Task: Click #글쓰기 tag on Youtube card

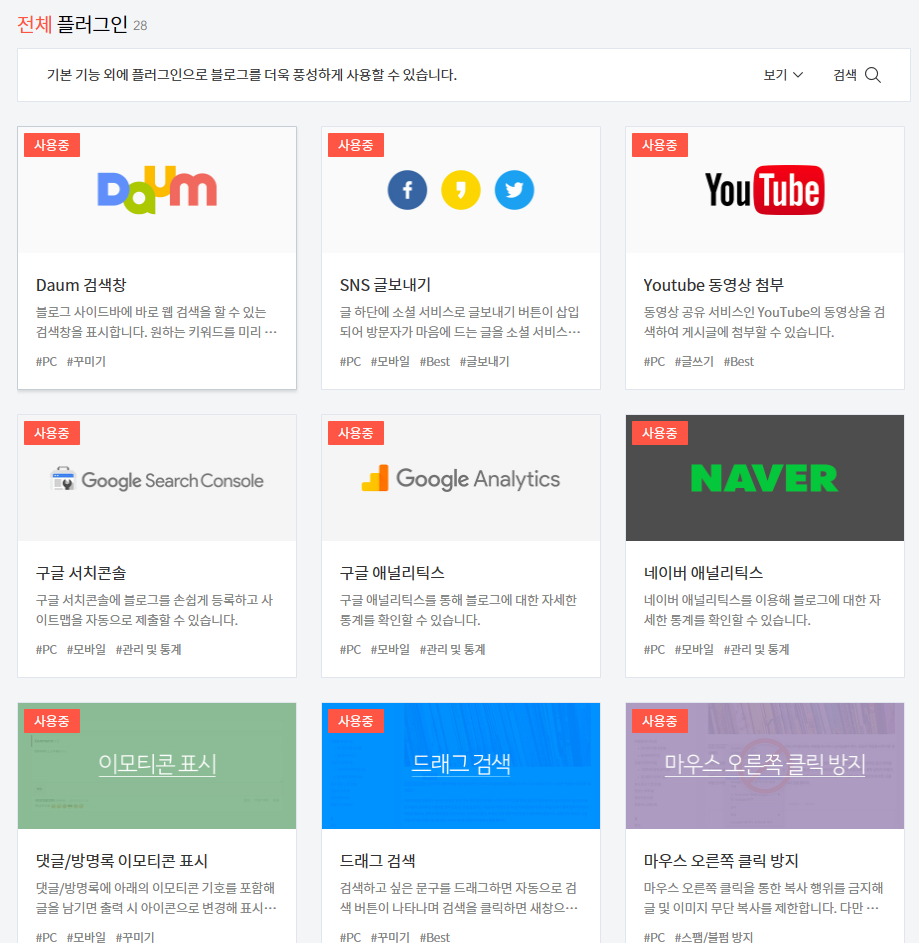Action: pos(694,361)
